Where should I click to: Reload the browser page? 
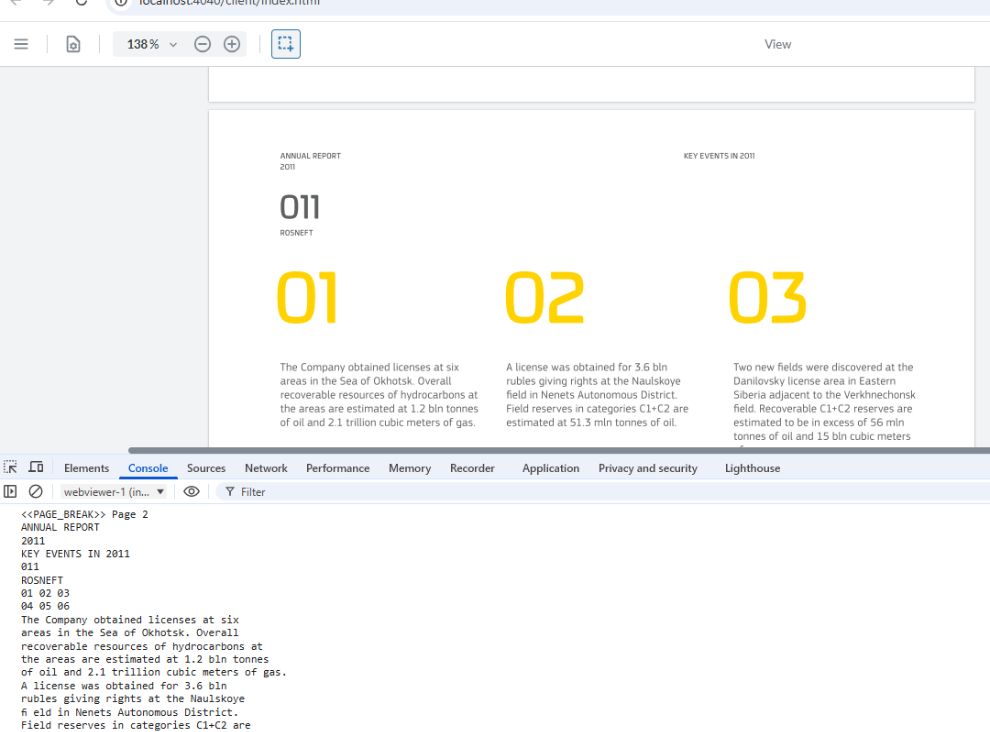coord(81,2)
